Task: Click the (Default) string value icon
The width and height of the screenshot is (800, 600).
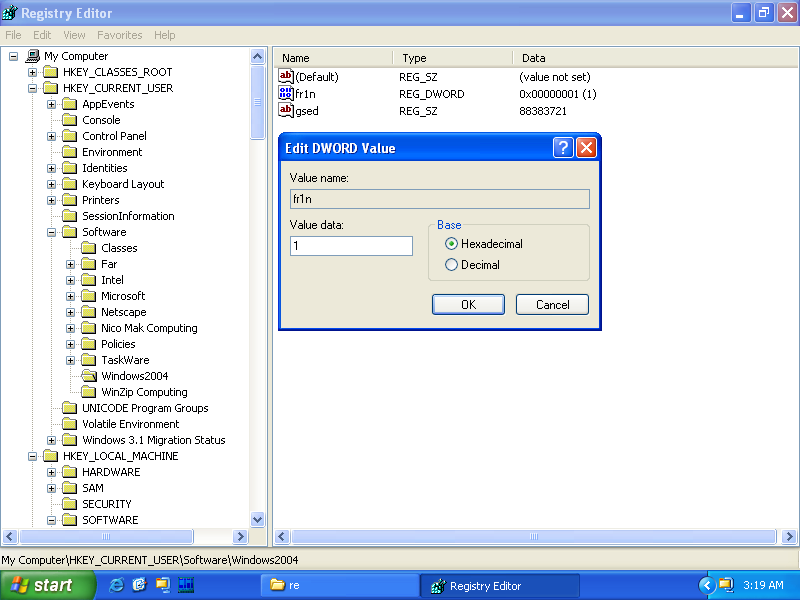Action: click(x=286, y=77)
